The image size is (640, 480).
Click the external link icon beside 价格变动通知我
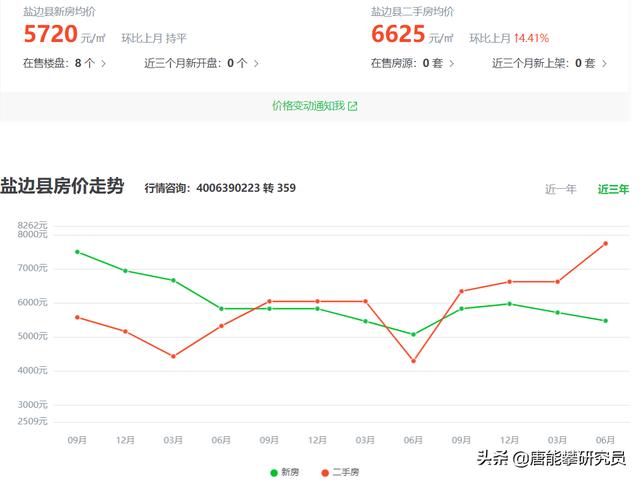pyautogui.click(x=353, y=107)
